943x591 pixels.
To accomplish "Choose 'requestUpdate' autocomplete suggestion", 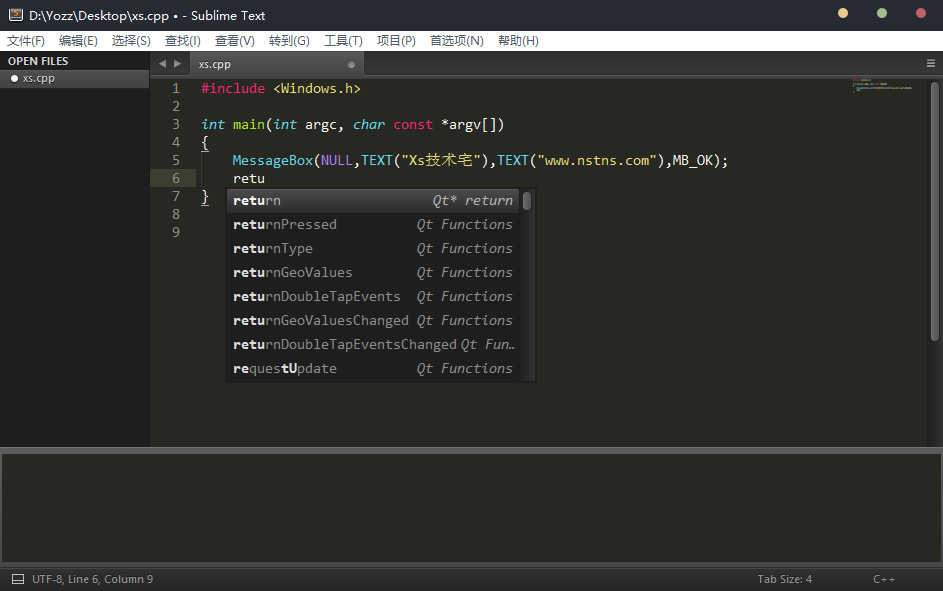I will tap(373, 369).
